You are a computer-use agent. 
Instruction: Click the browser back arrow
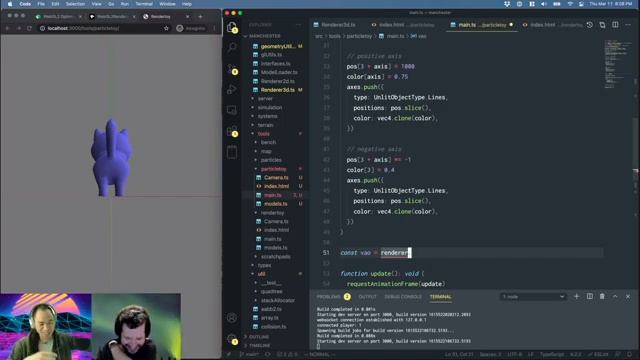tap(7, 28)
